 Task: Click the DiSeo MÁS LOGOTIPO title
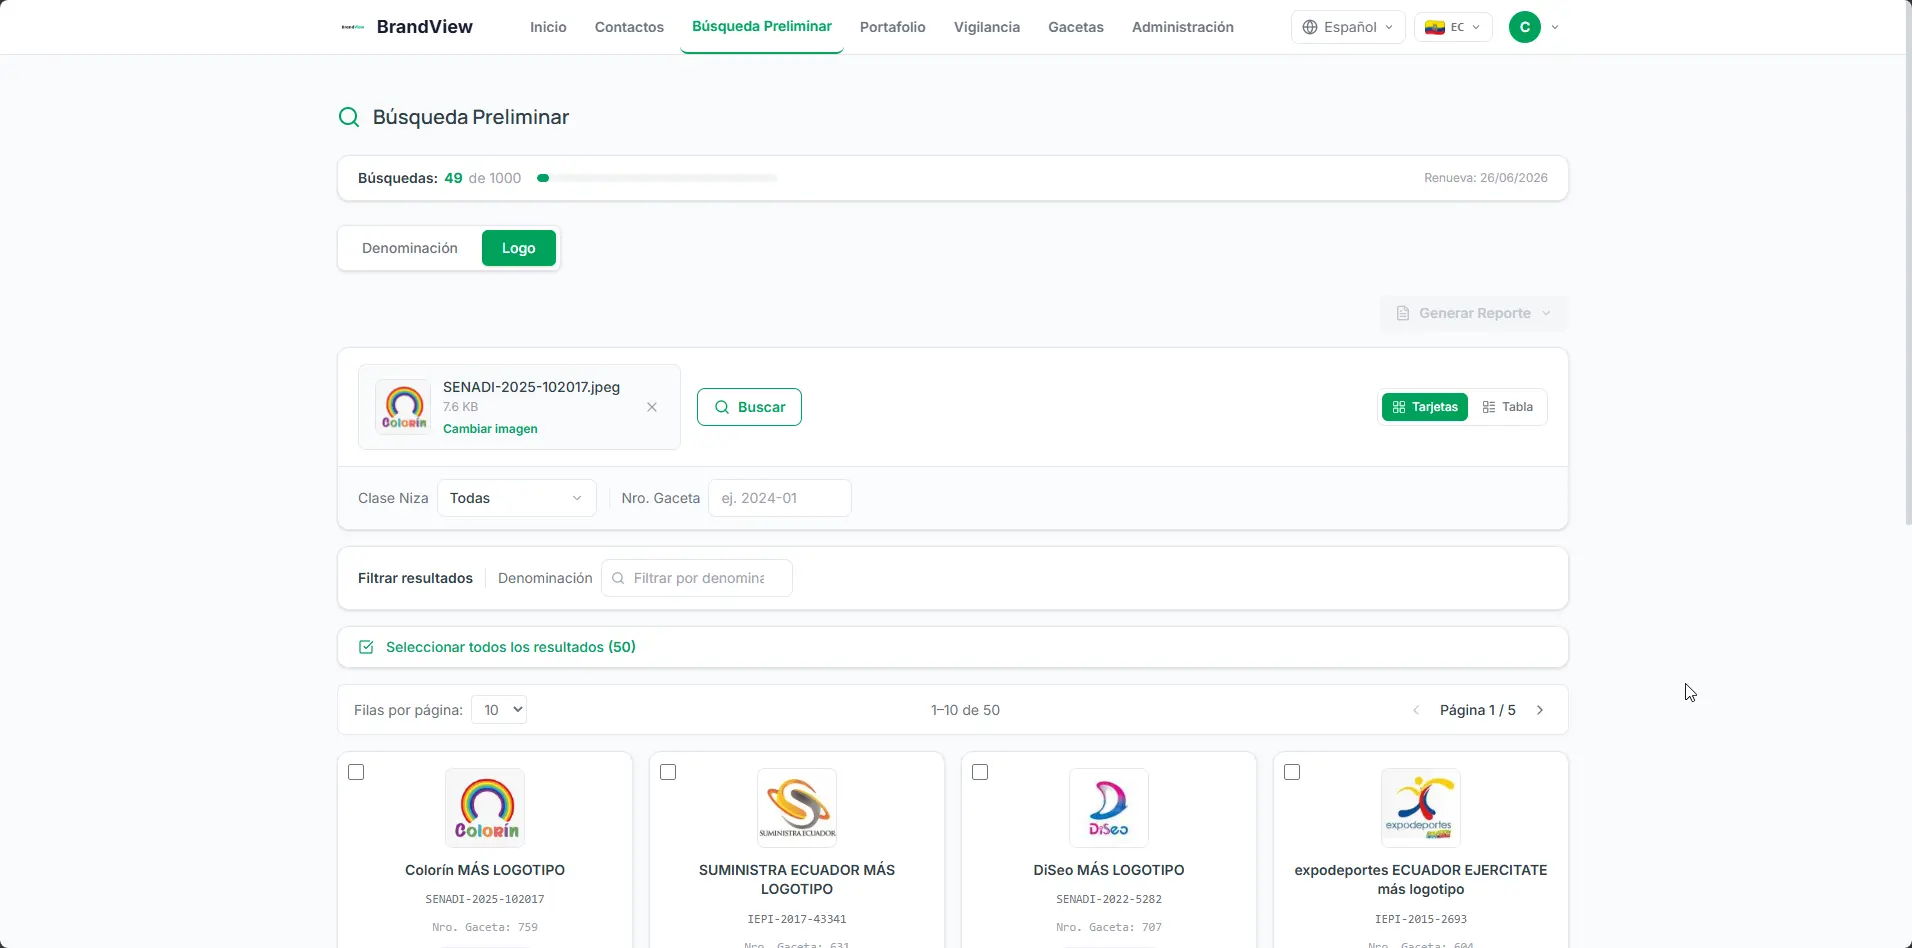pos(1109,870)
